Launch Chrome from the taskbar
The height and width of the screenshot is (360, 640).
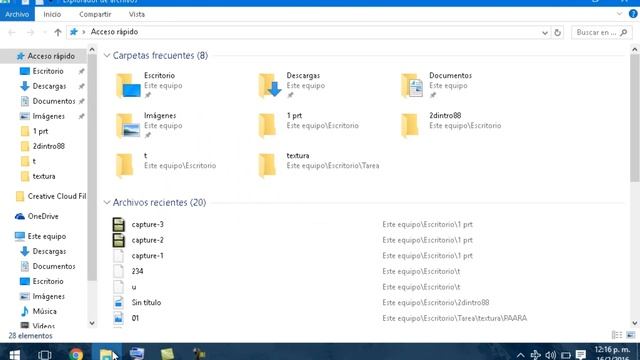tap(76, 354)
